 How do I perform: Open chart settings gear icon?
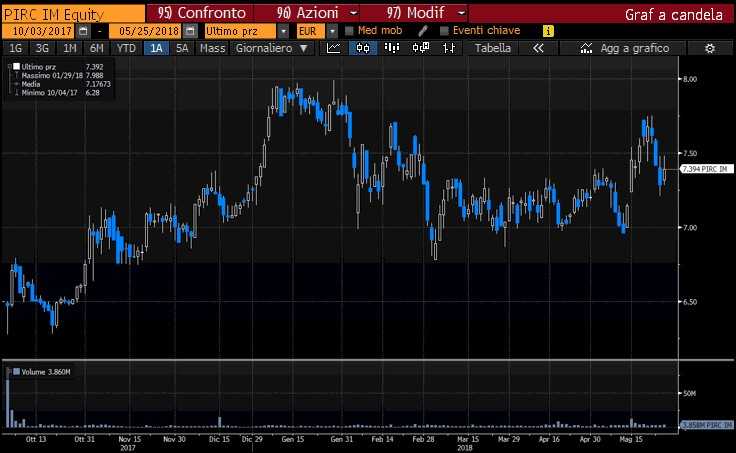pyautogui.click(x=710, y=48)
